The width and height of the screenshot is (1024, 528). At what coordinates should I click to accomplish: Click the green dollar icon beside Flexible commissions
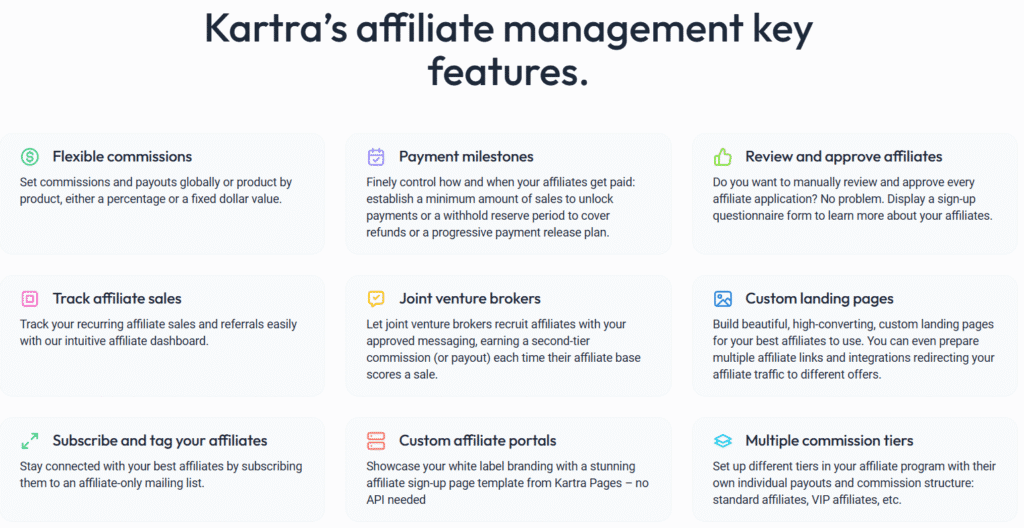pyautogui.click(x=29, y=157)
